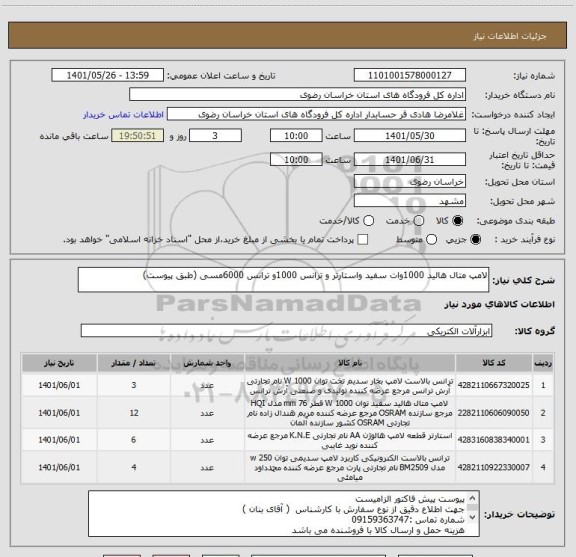Open the اطلاعات تماس خریدار link
Screen dimensions: 576x557
tap(123, 115)
